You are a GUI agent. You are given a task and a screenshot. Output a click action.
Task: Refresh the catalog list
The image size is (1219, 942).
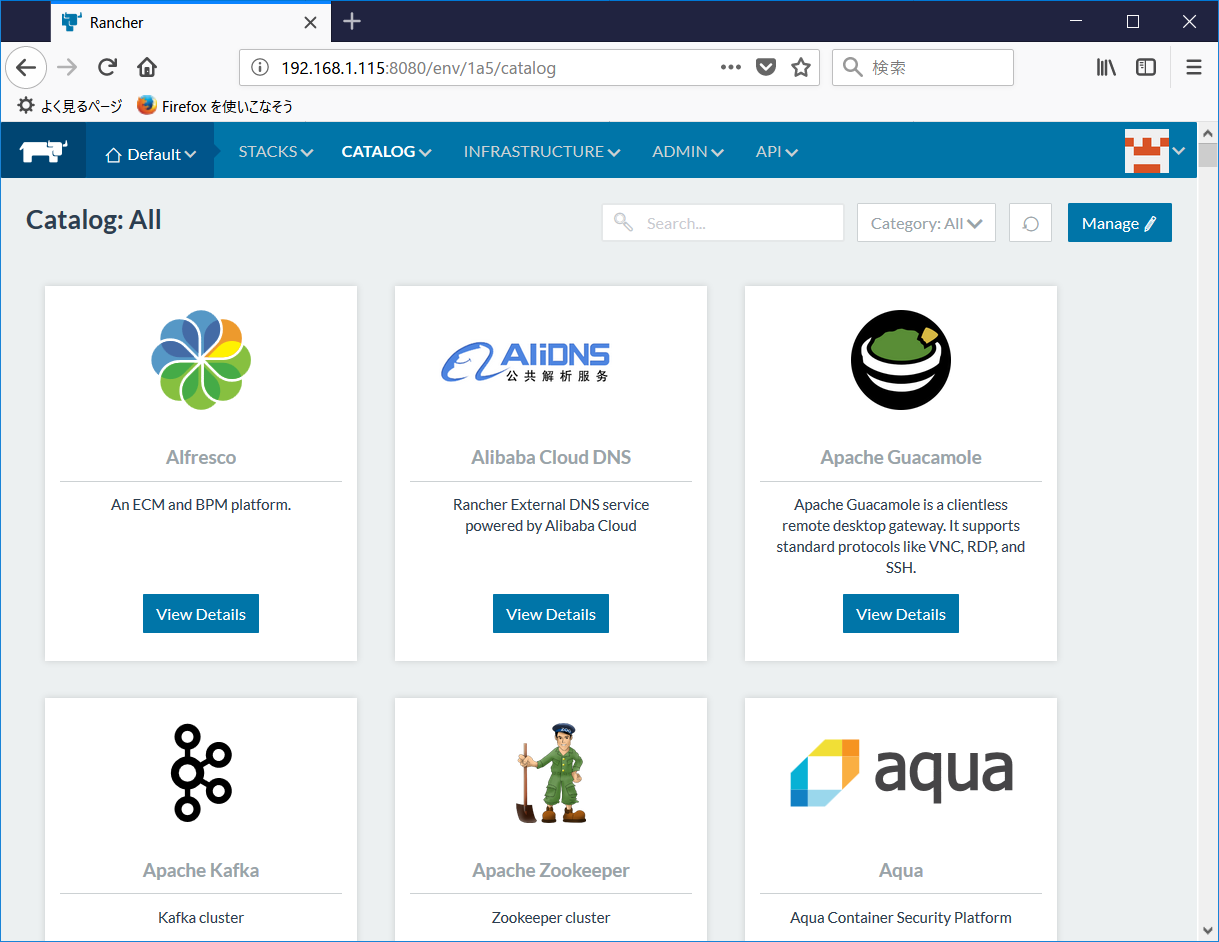[1031, 223]
